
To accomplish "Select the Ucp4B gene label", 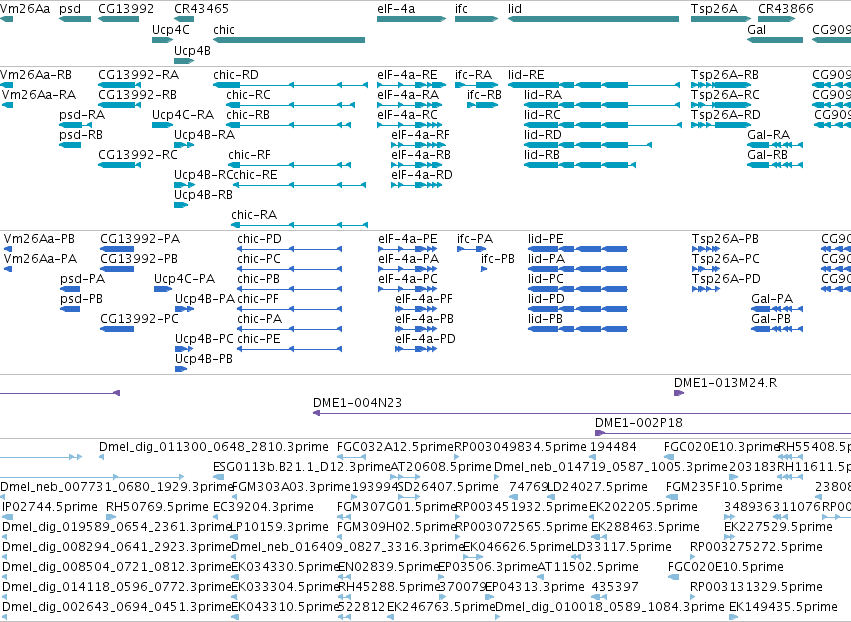I will coord(192,50).
